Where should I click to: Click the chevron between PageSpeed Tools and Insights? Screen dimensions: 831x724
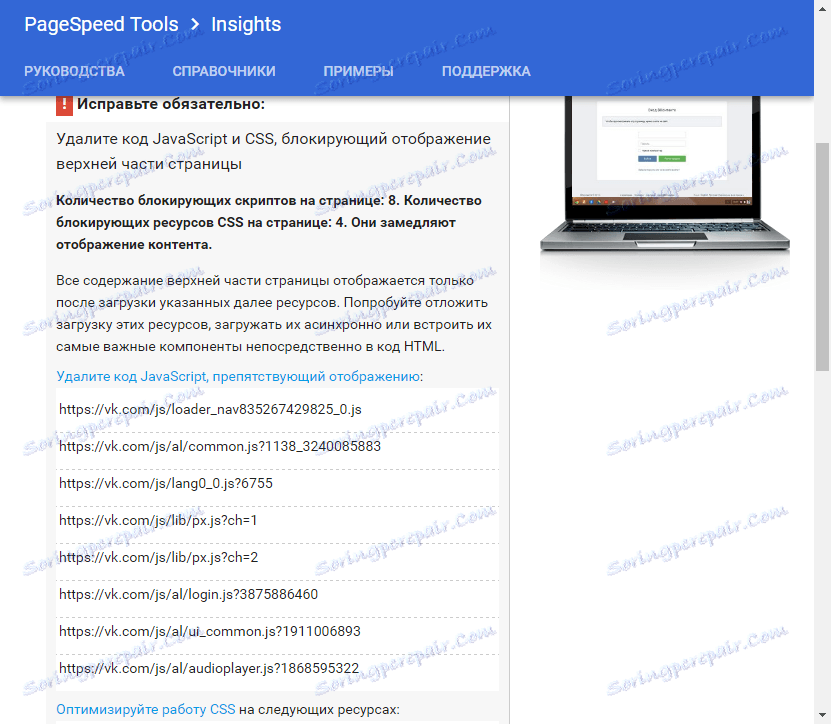[195, 24]
